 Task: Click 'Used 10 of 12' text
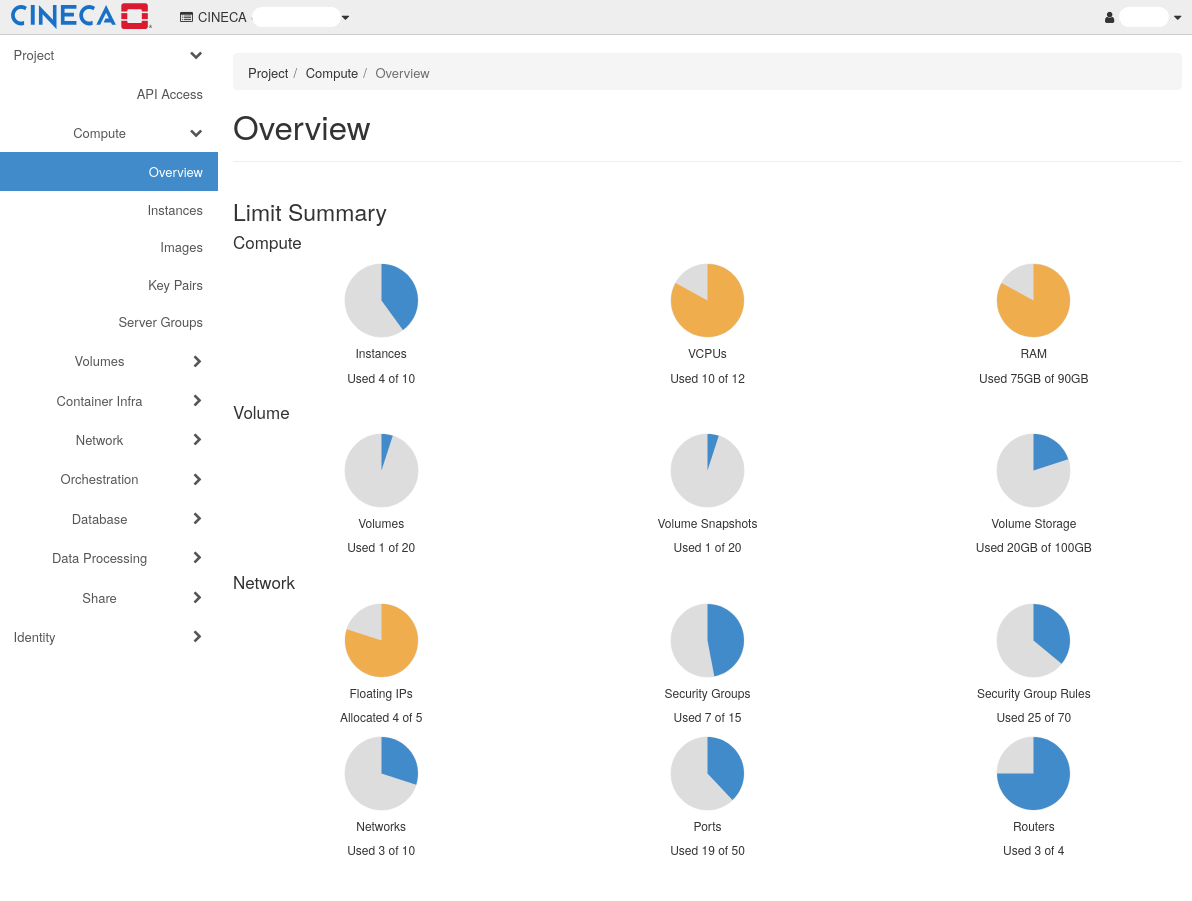point(707,379)
